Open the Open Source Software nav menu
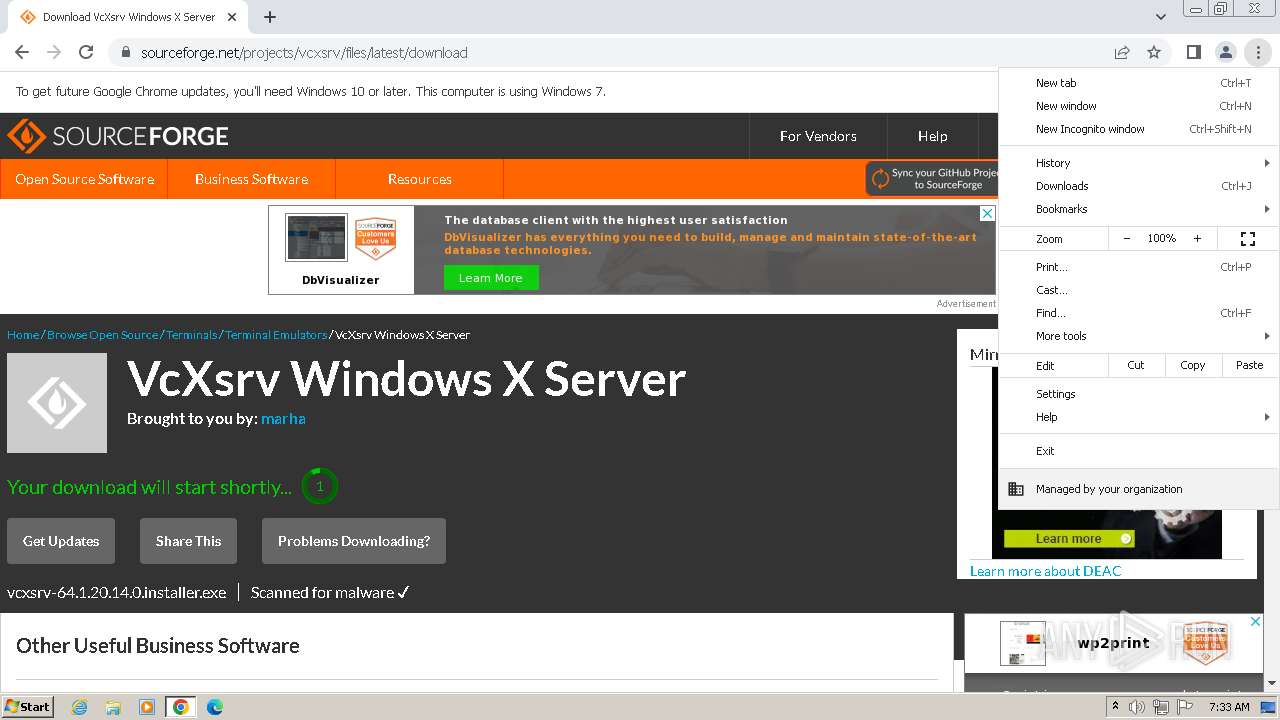This screenshot has height=720, width=1280. [x=85, y=179]
